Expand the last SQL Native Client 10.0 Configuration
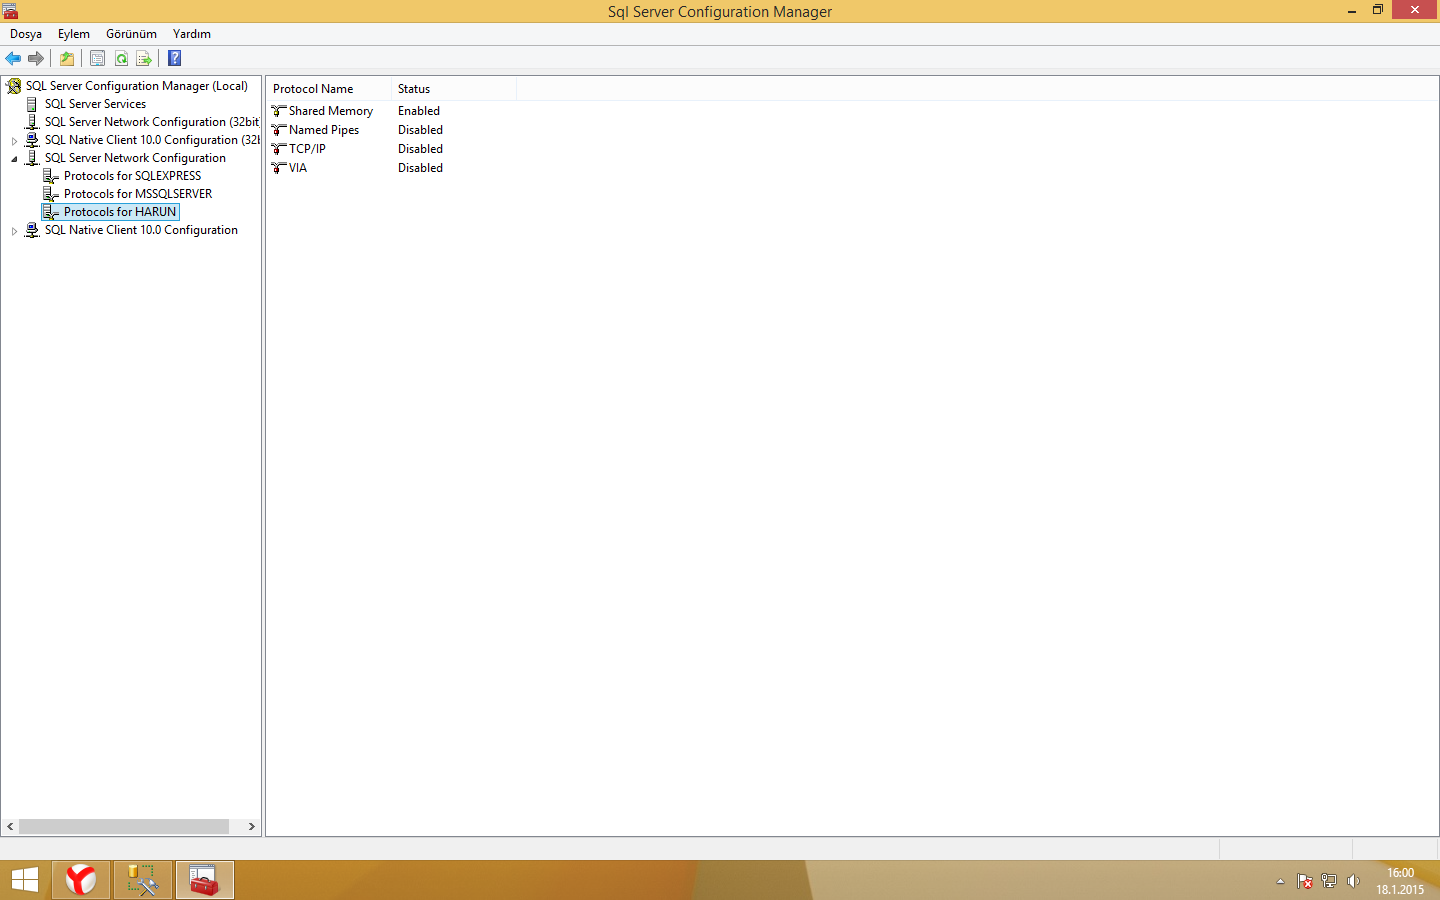Viewport: 1440px width, 900px height. click(14, 231)
